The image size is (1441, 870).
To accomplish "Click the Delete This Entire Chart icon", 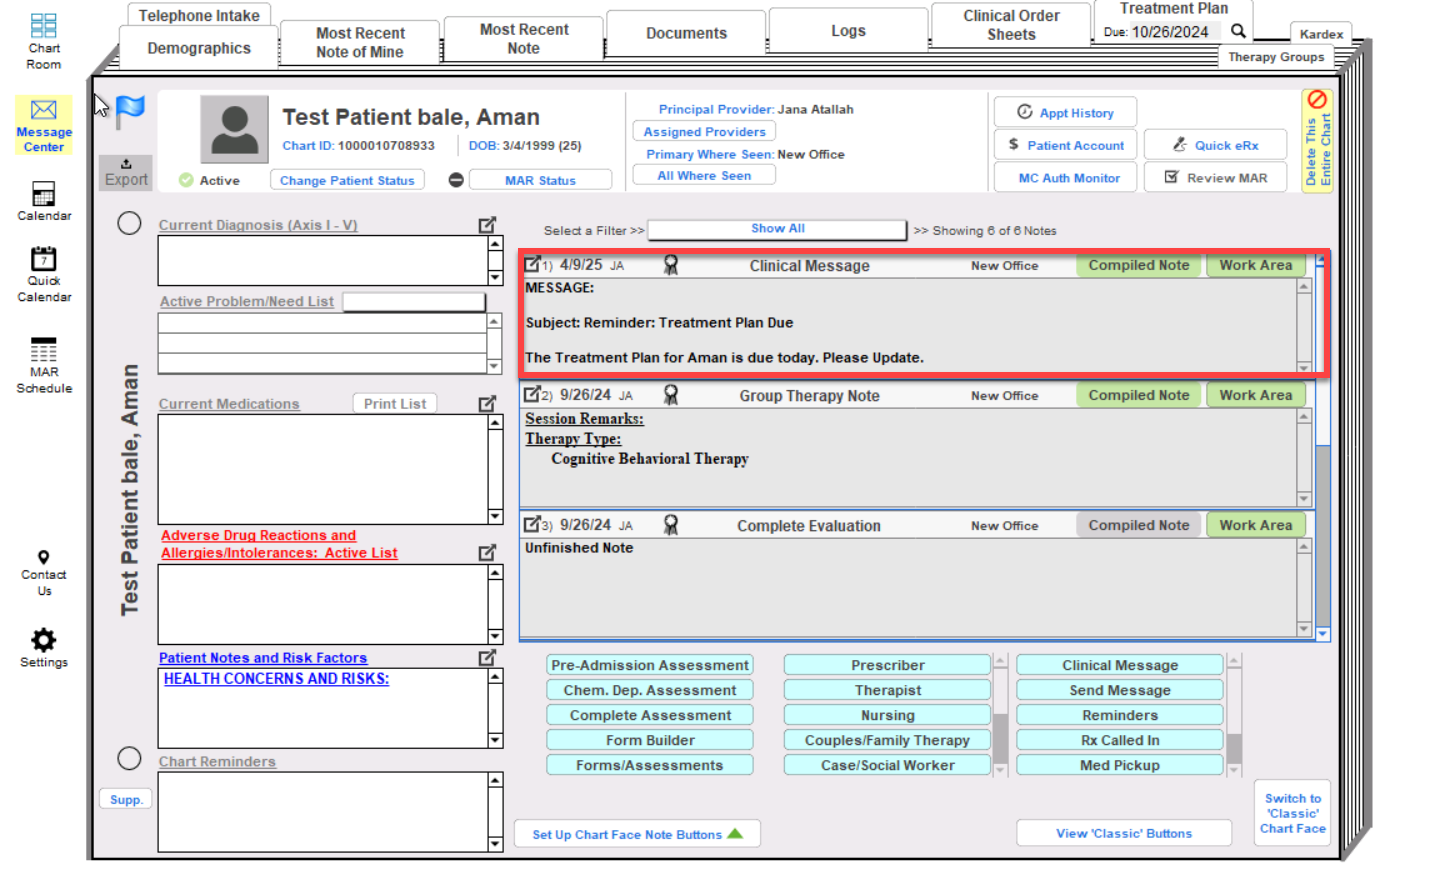I will (x=1317, y=100).
